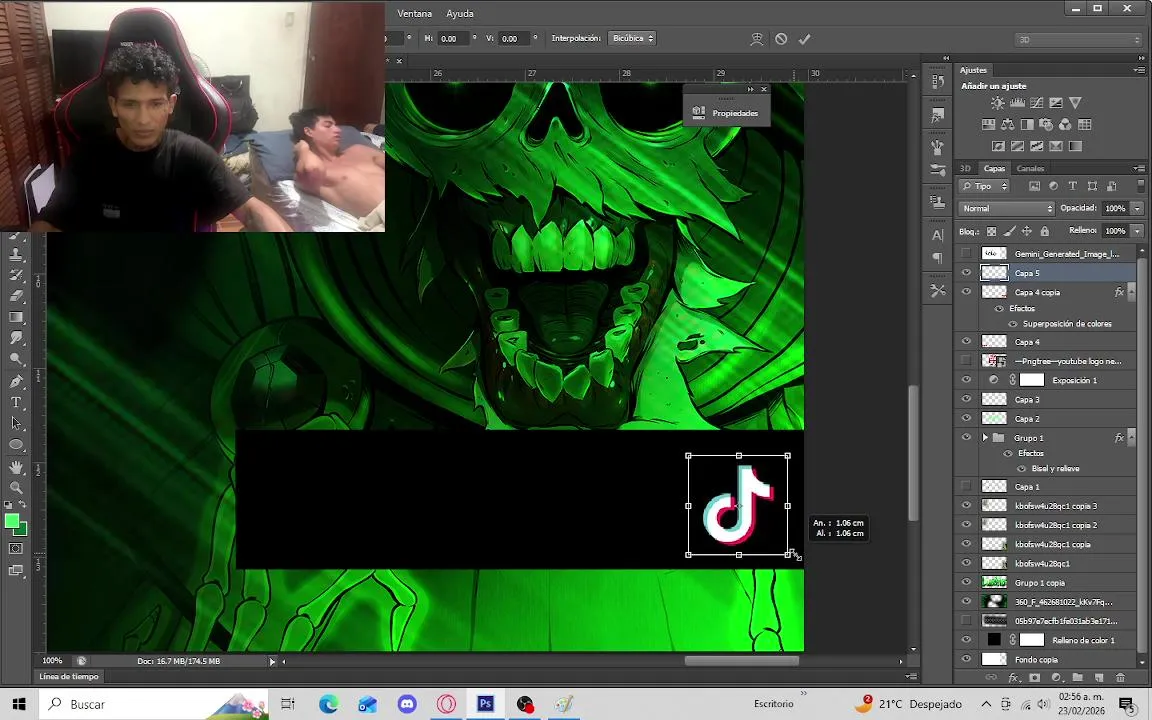Add layer mask at Layers panel bottom
The width and height of the screenshot is (1152, 720).
tap(1034, 677)
